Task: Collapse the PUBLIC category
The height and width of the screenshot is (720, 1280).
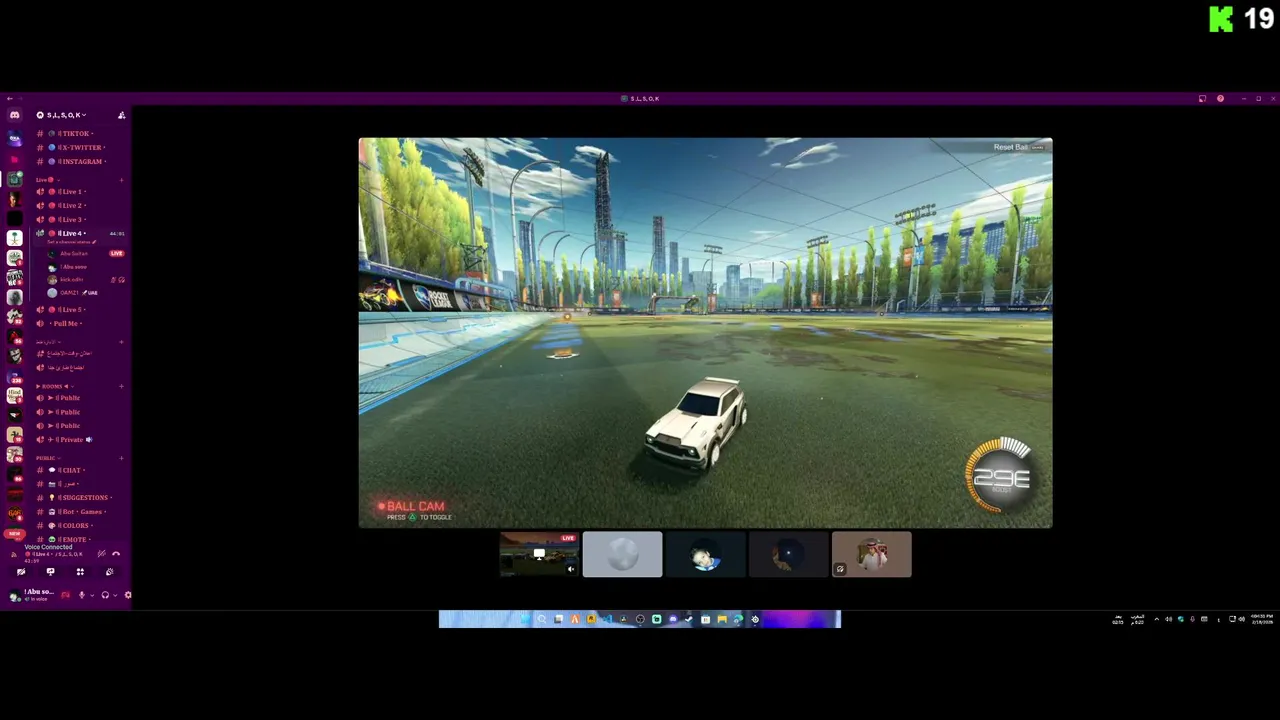Action: tap(48, 458)
